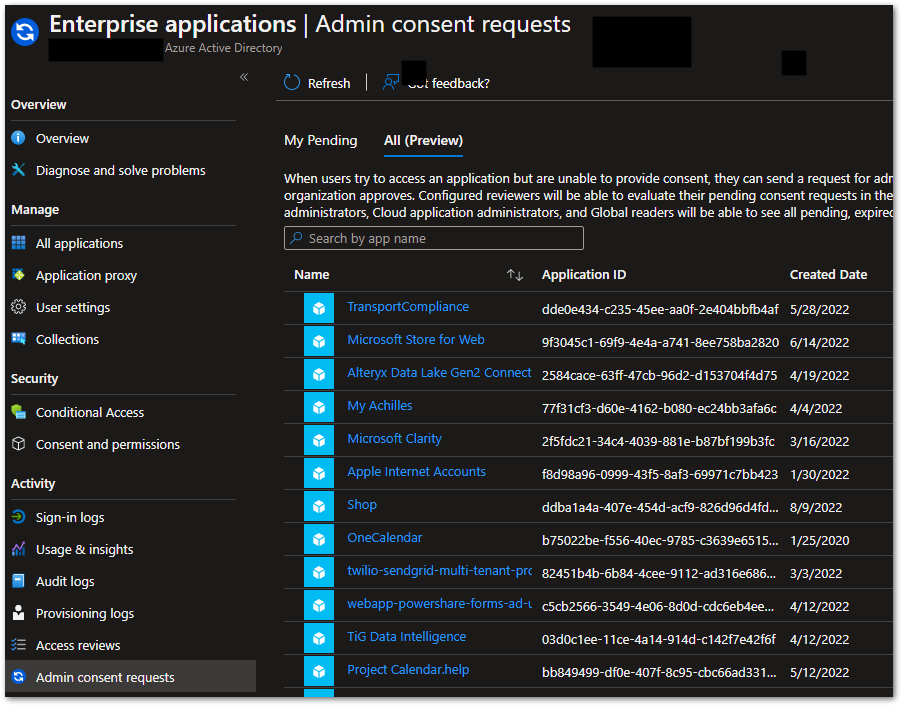Click the Conditional Access icon
The width and height of the screenshot is (902, 706).
(x=18, y=412)
